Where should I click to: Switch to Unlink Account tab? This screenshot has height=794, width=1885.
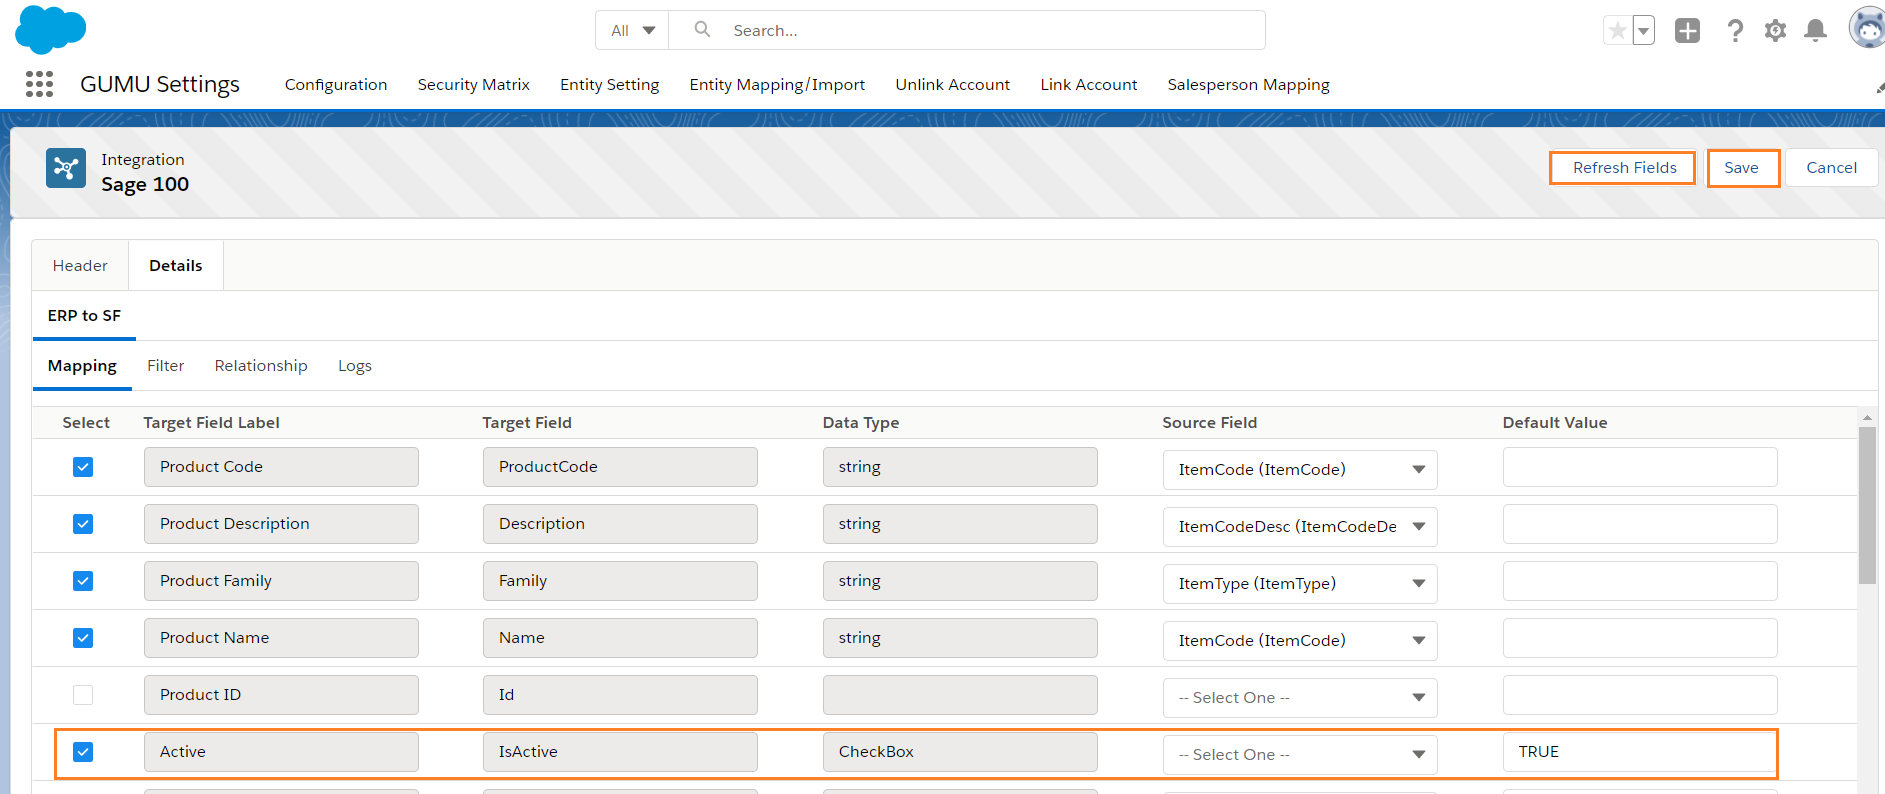tap(953, 85)
